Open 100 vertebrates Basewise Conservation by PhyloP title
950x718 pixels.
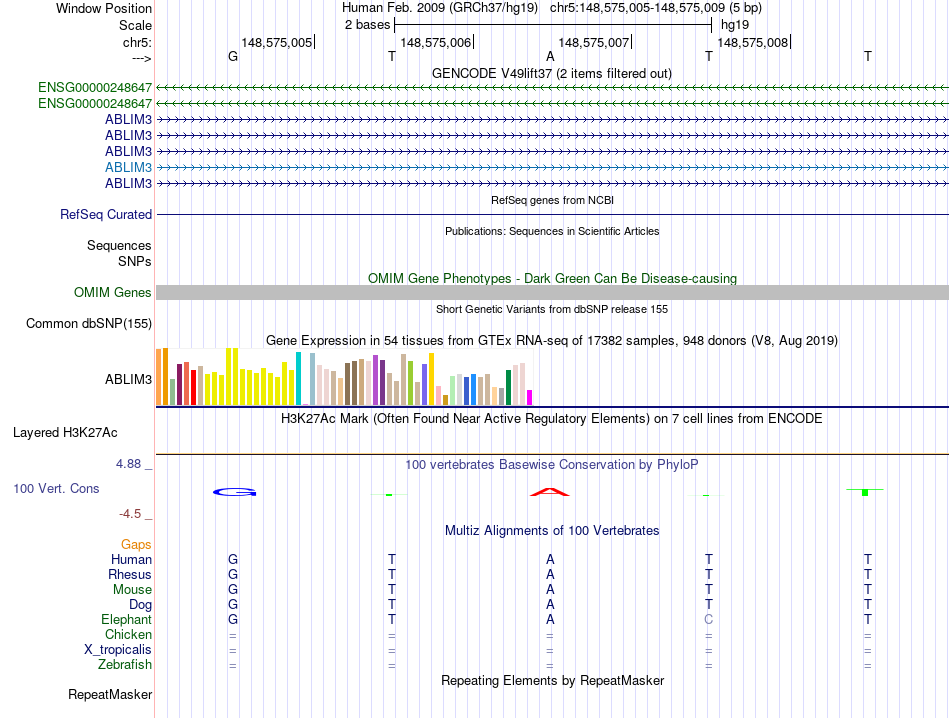(552, 465)
